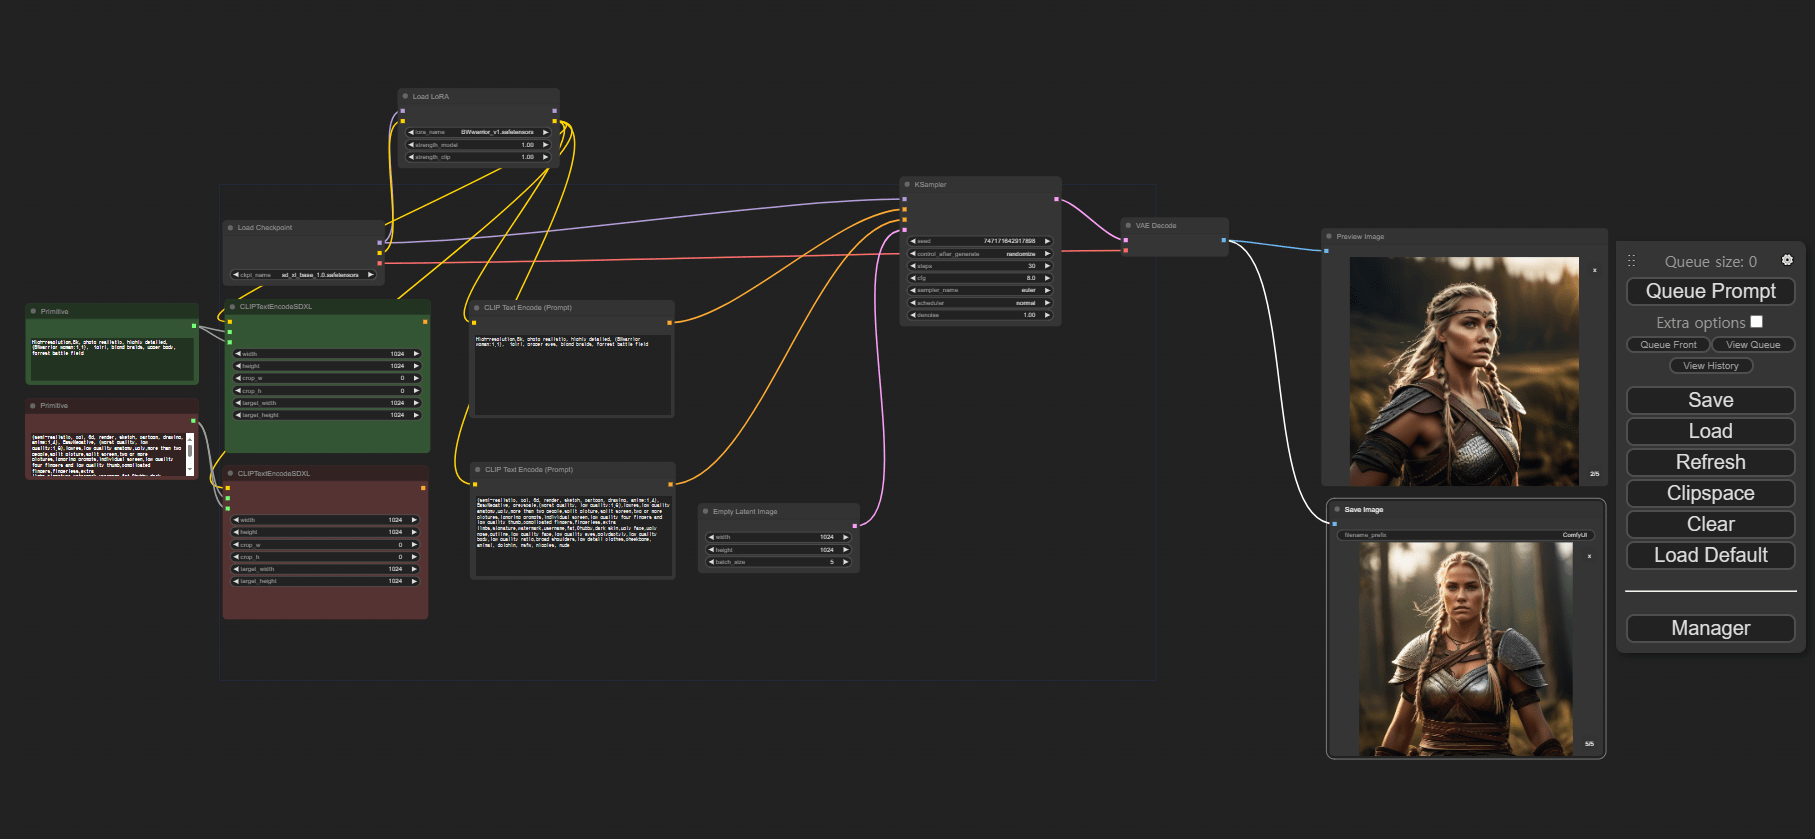This screenshot has height=839, width=1815.
Task: Collapse the Load Checkpoint node via title dot
Action: point(230,227)
